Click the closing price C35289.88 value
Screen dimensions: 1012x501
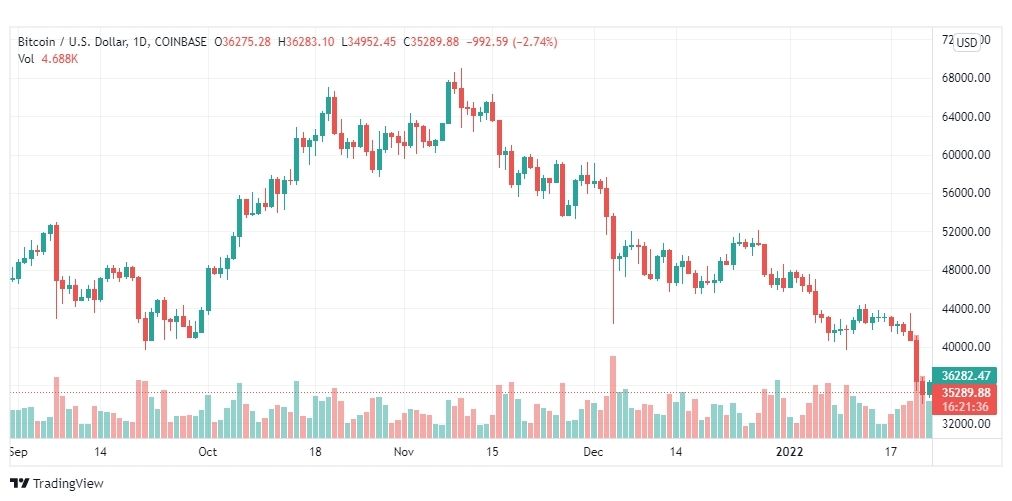coord(431,42)
